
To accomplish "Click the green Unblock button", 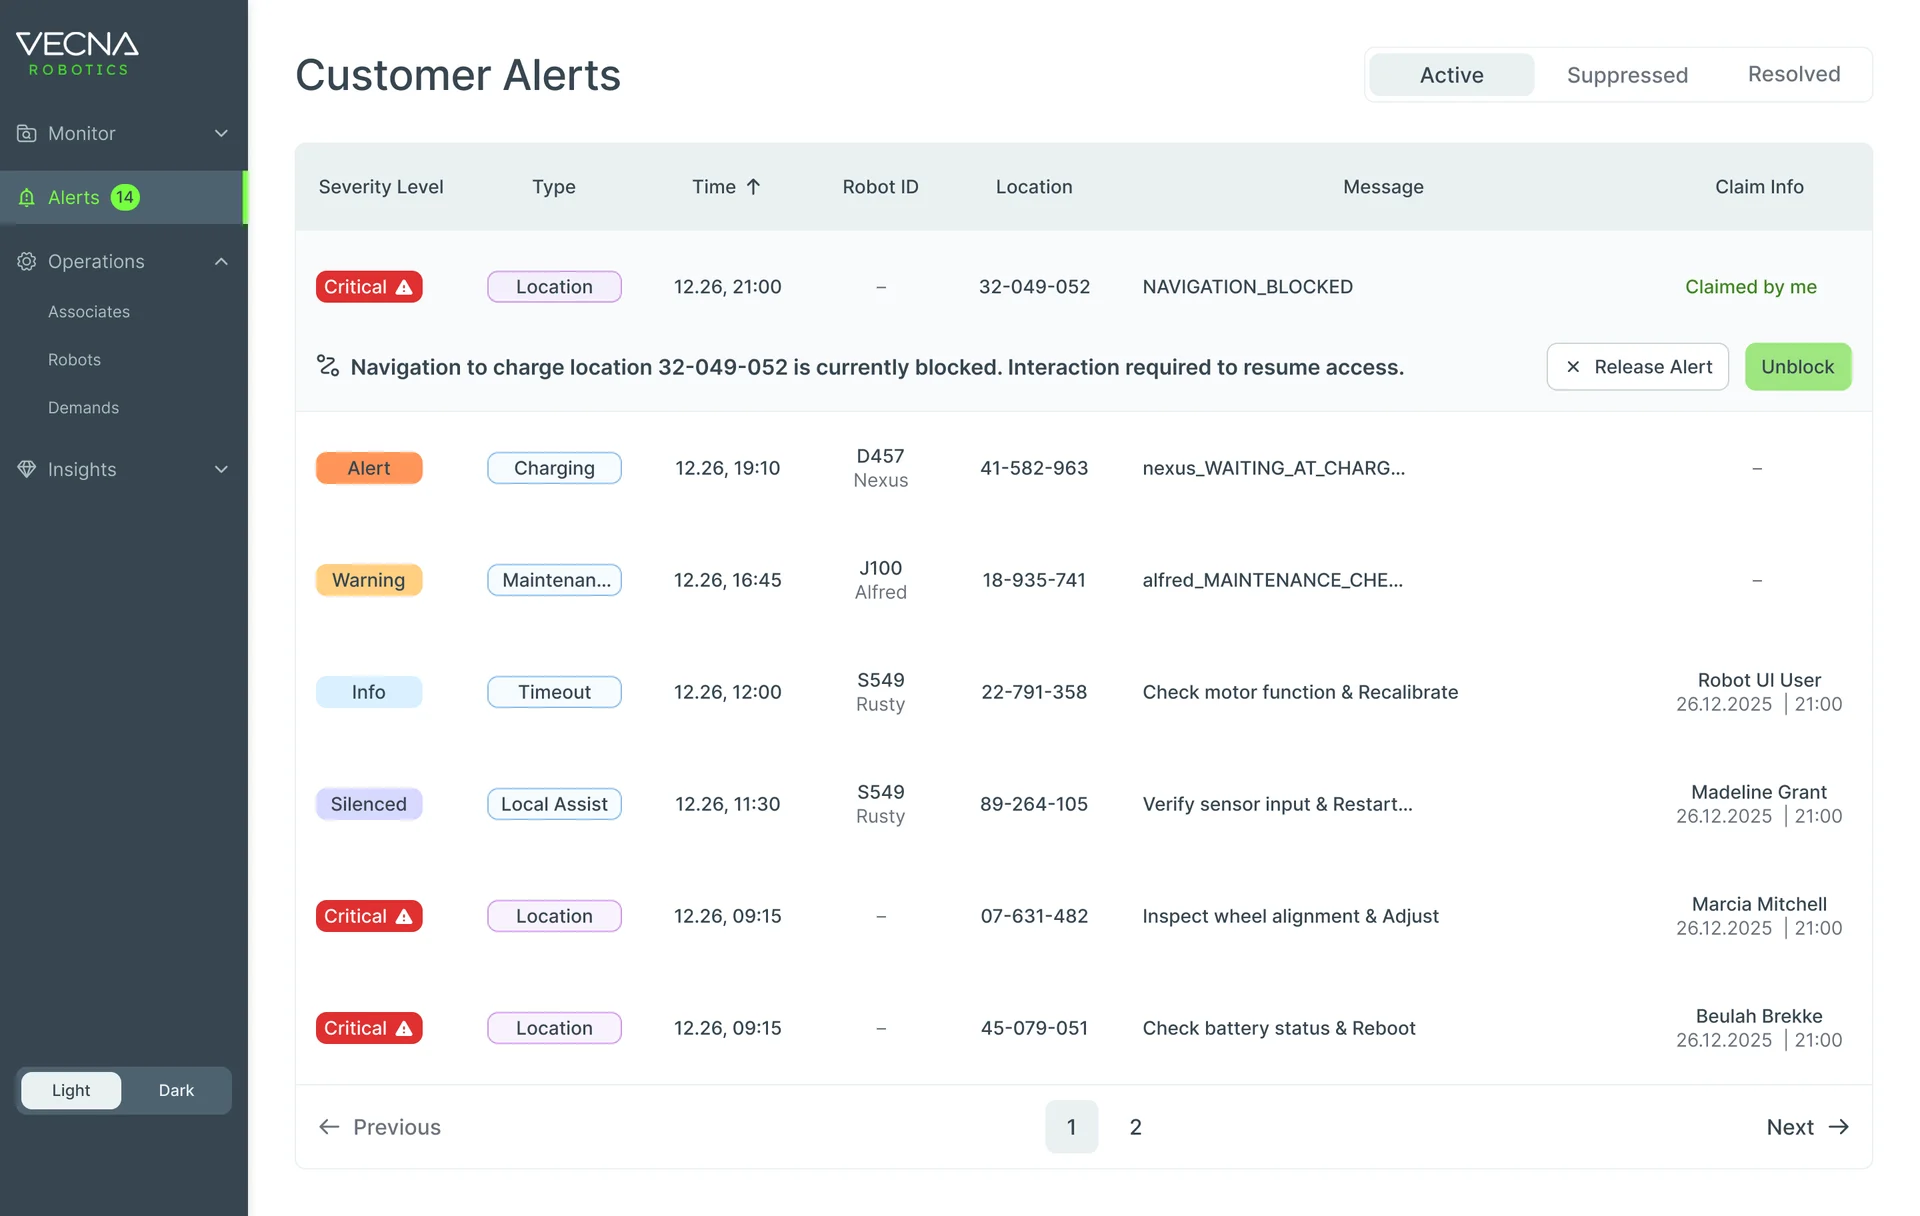I will pyautogui.click(x=1798, y=367).
